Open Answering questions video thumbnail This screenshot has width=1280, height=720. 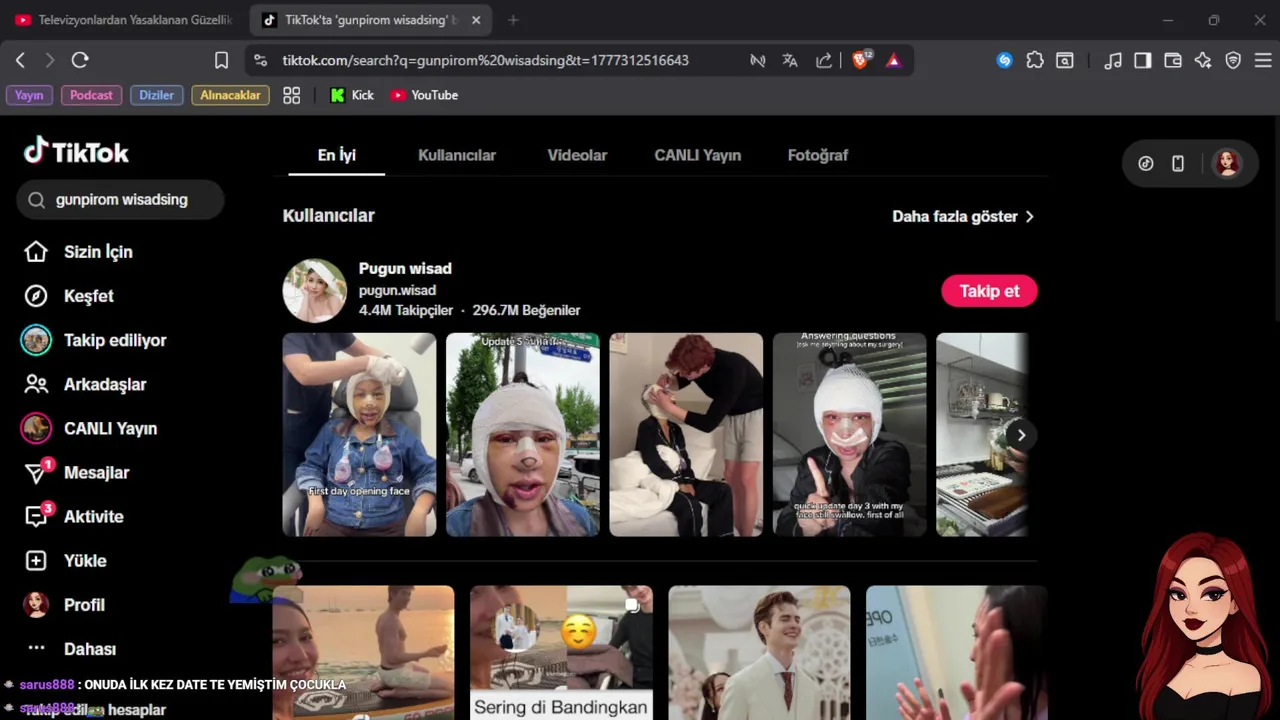[849, 435]
